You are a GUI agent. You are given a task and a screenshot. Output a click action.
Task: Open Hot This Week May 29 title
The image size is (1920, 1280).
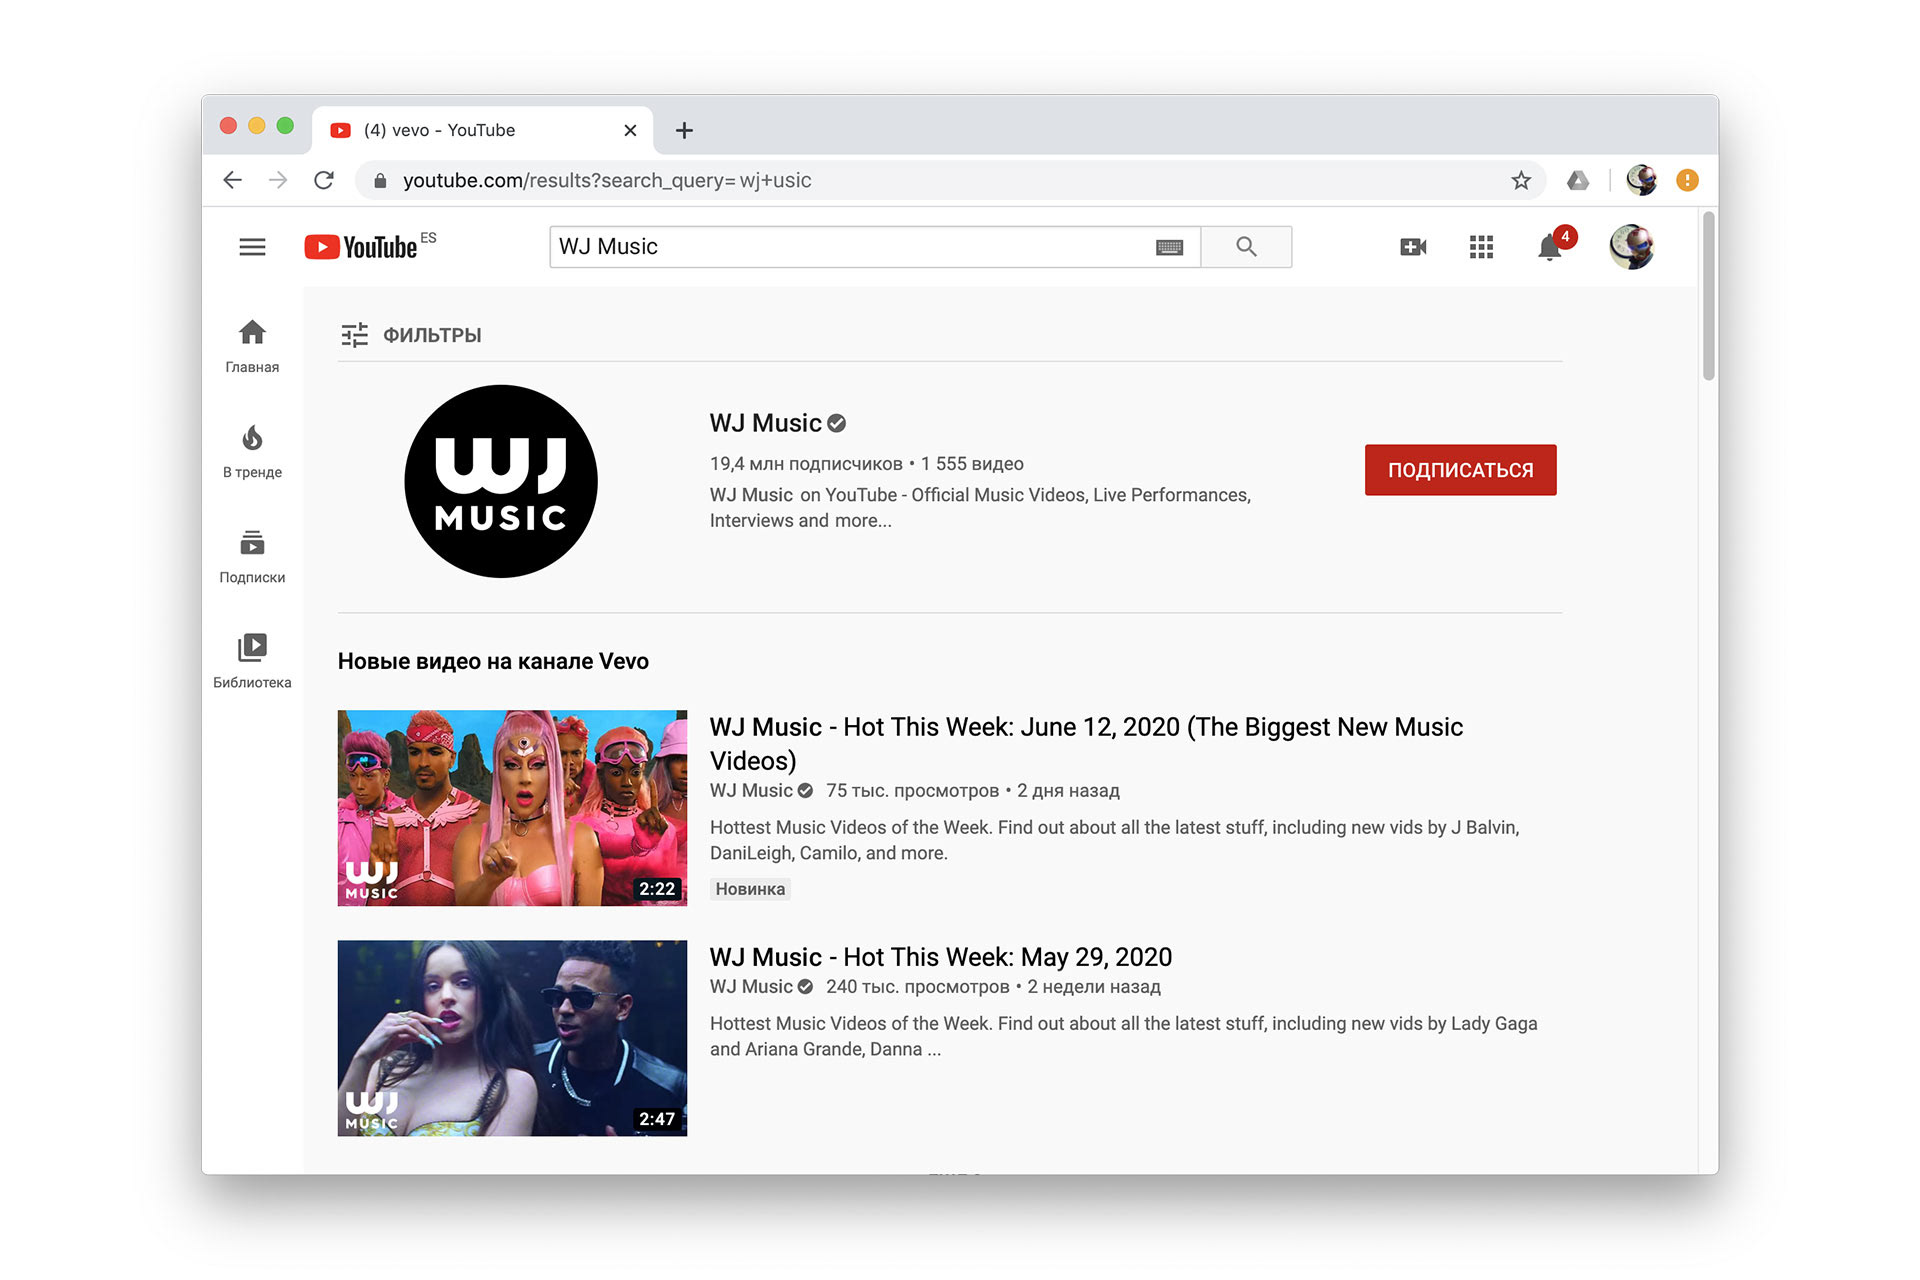coord(940,957)
